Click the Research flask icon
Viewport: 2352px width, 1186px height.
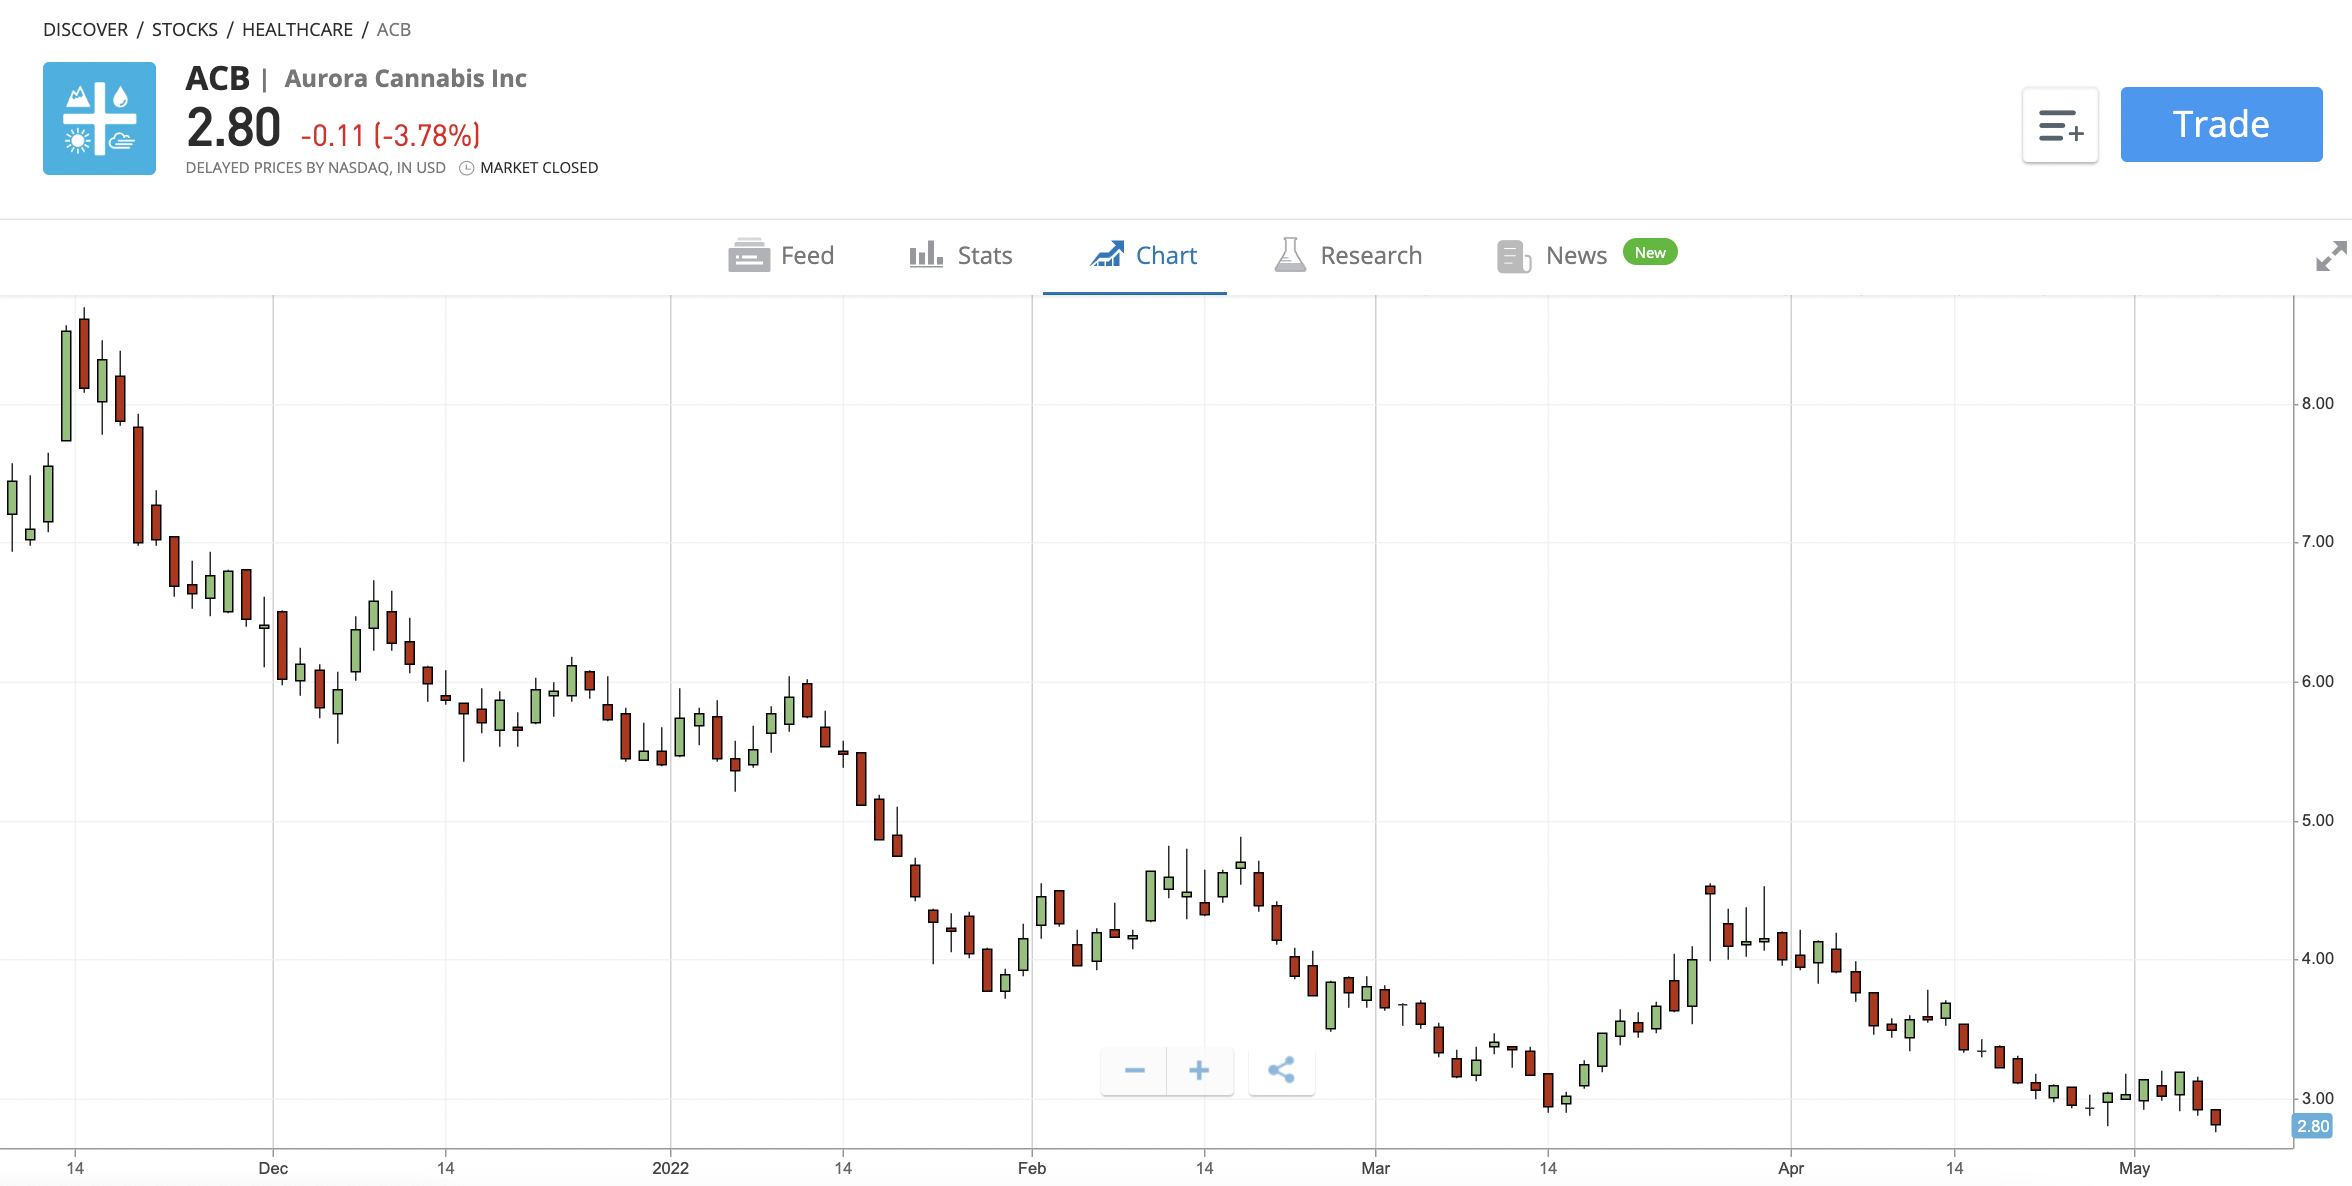1290,255
